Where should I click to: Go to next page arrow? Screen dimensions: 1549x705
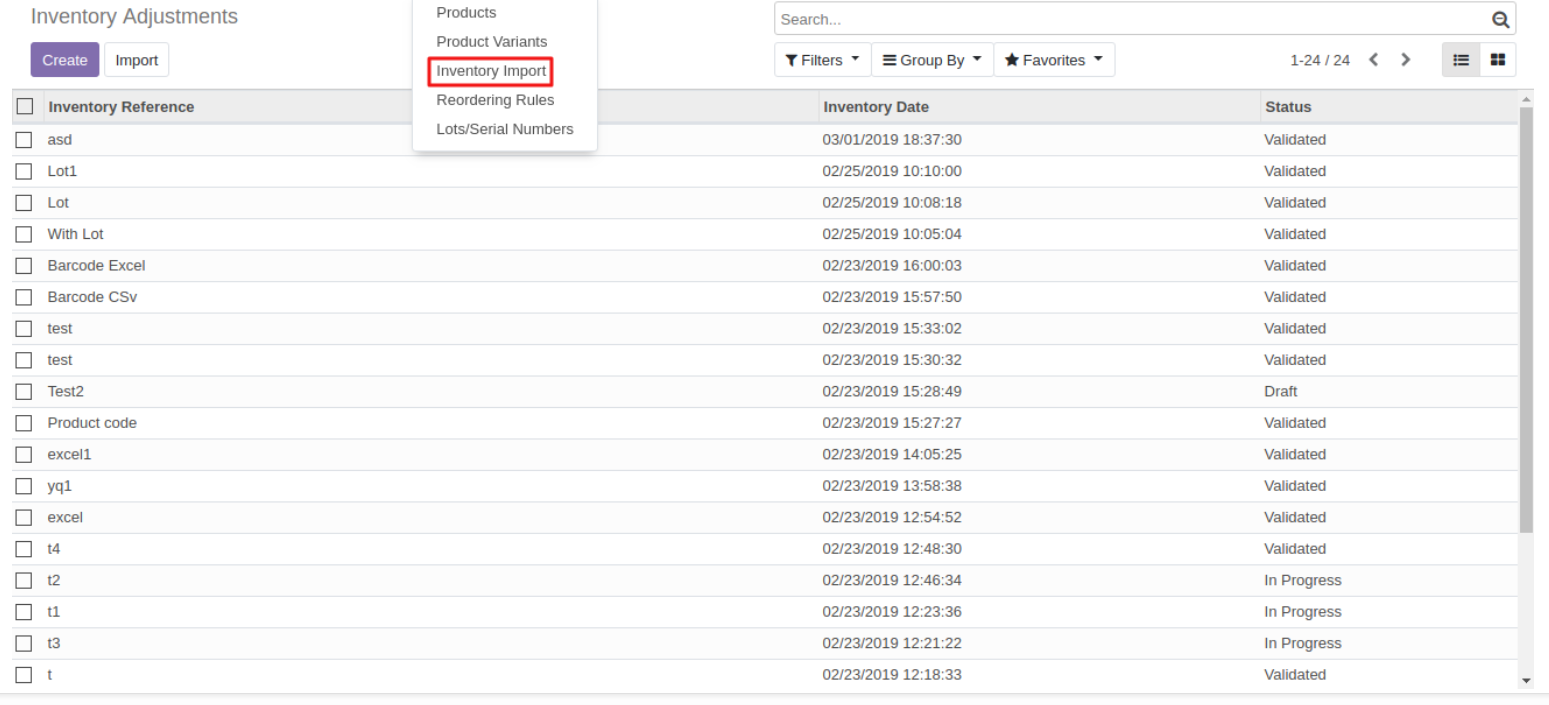click(x=1406, y=60)
